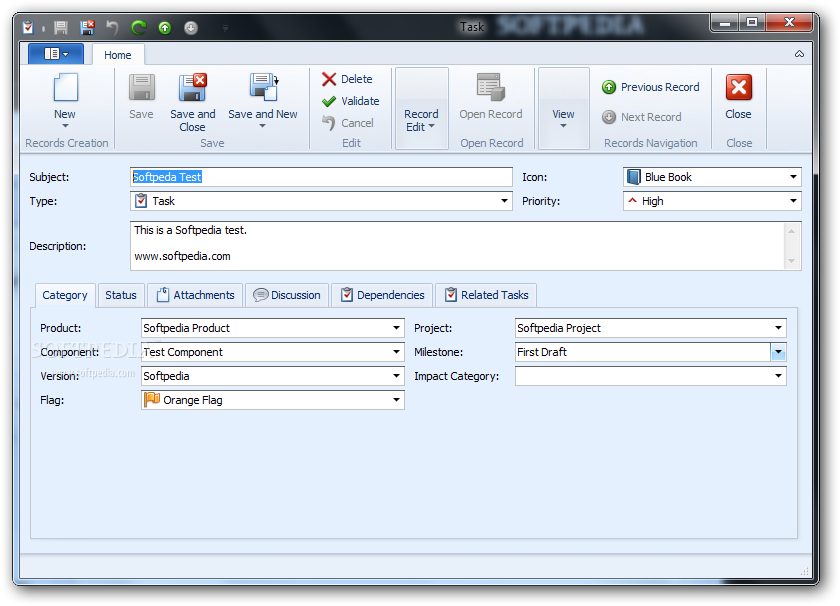Click inside the Description text box
Screen dimensions: 840x606
coord(458,246)
